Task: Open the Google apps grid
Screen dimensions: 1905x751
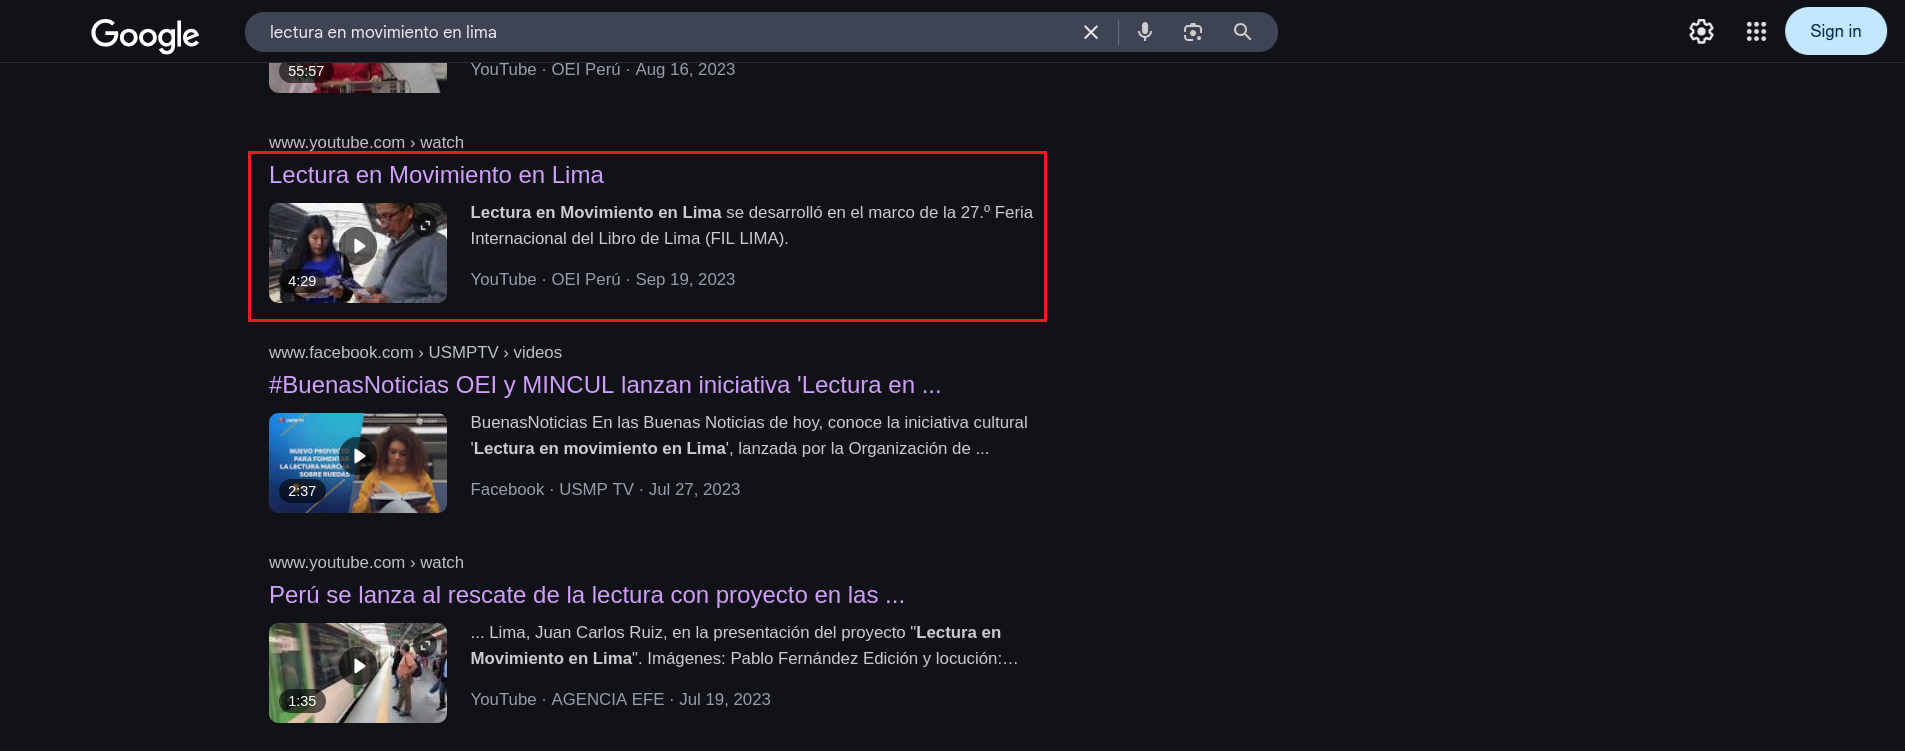Action: [1756, 32]
